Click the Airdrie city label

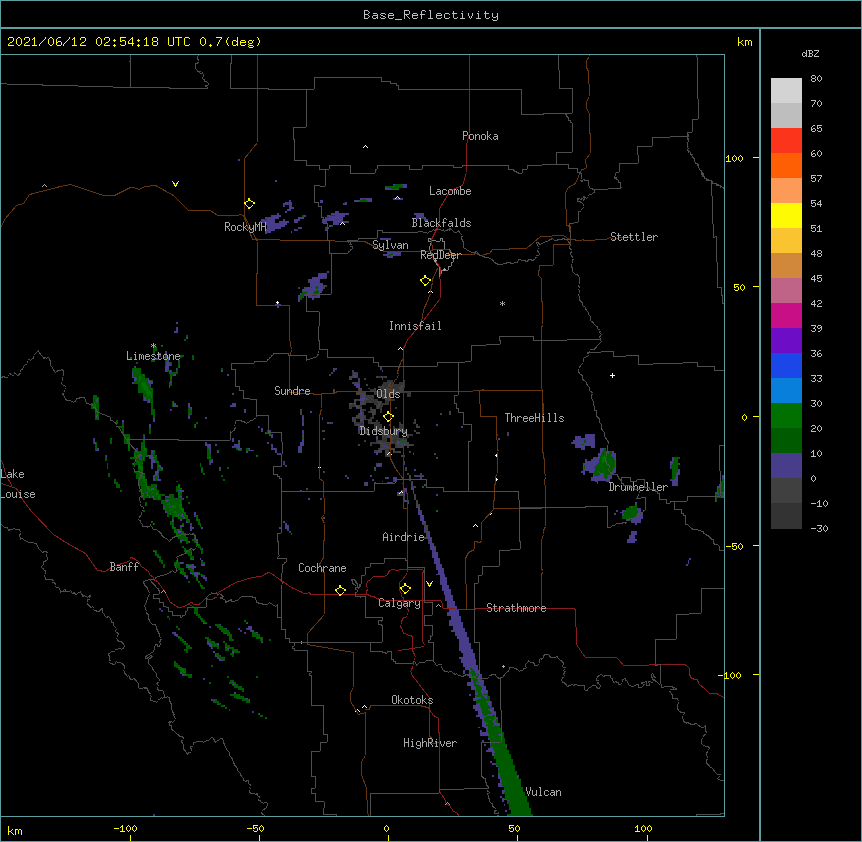tap(404, 537)
